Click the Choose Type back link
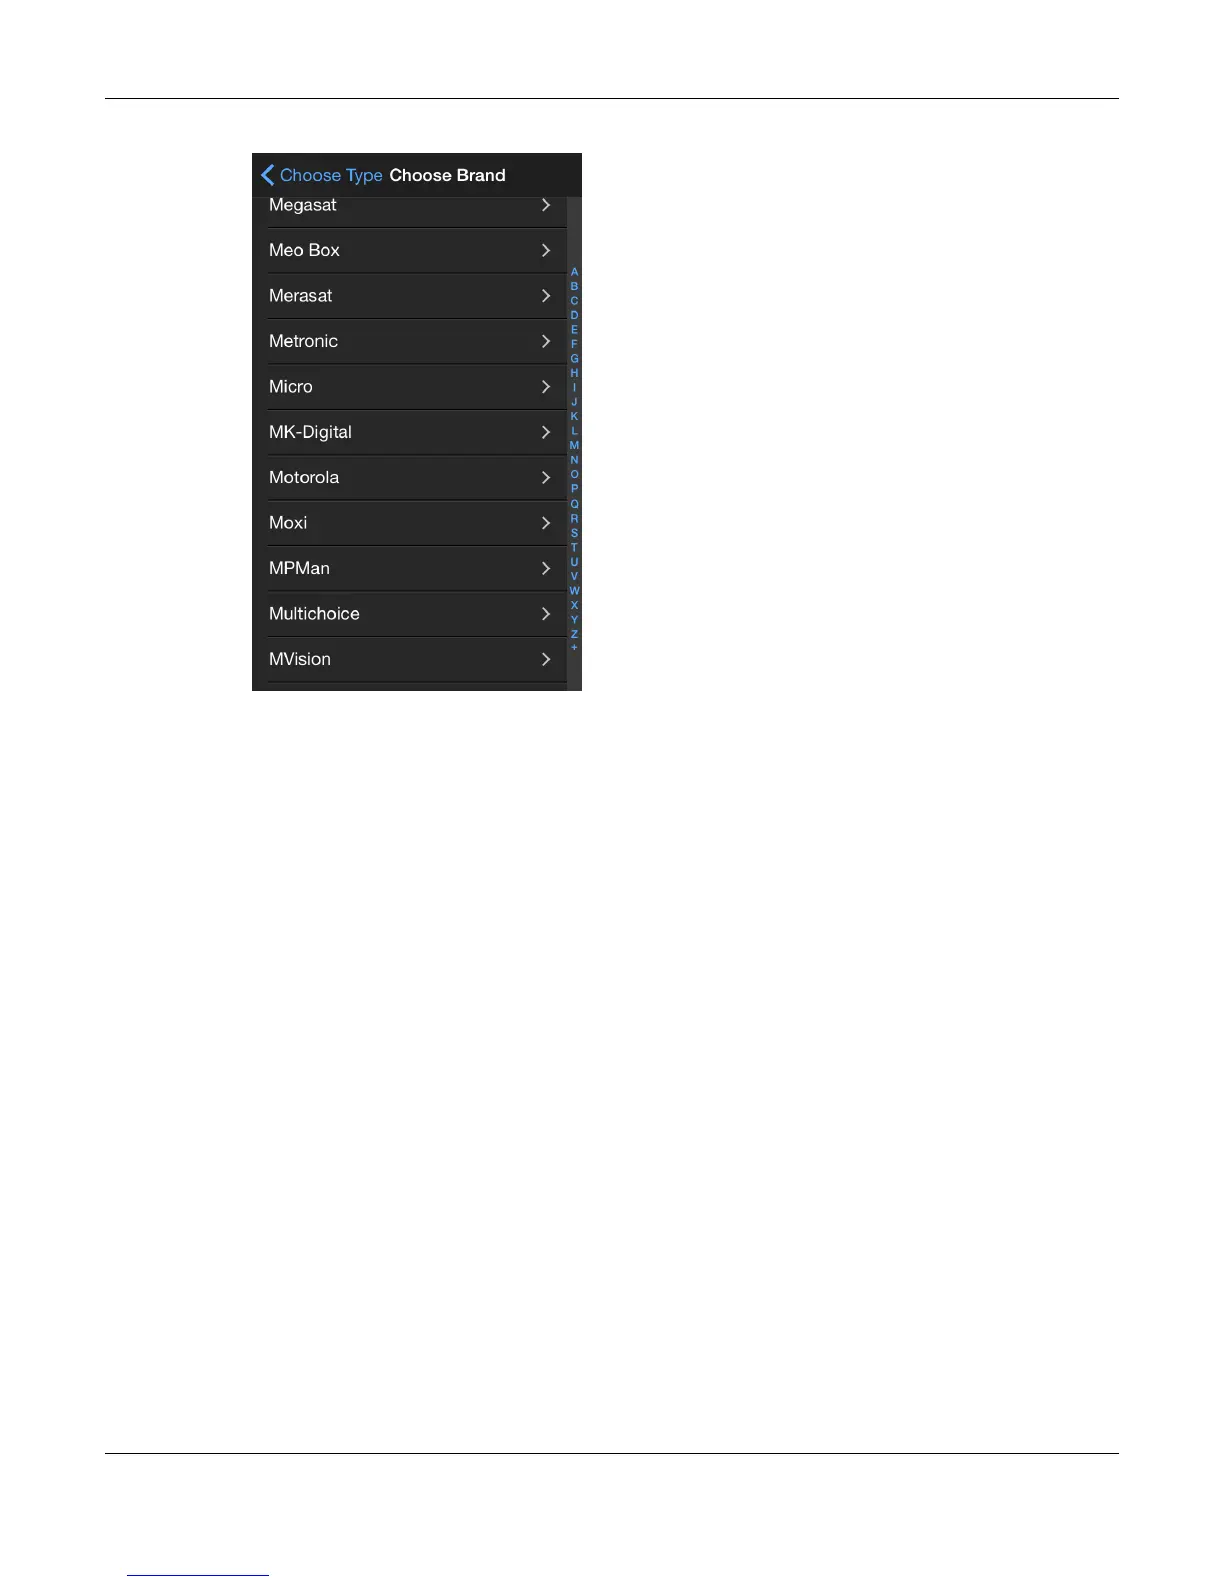The width and height of the screenshot is (1224, 1584). click(x=331, y=175)
